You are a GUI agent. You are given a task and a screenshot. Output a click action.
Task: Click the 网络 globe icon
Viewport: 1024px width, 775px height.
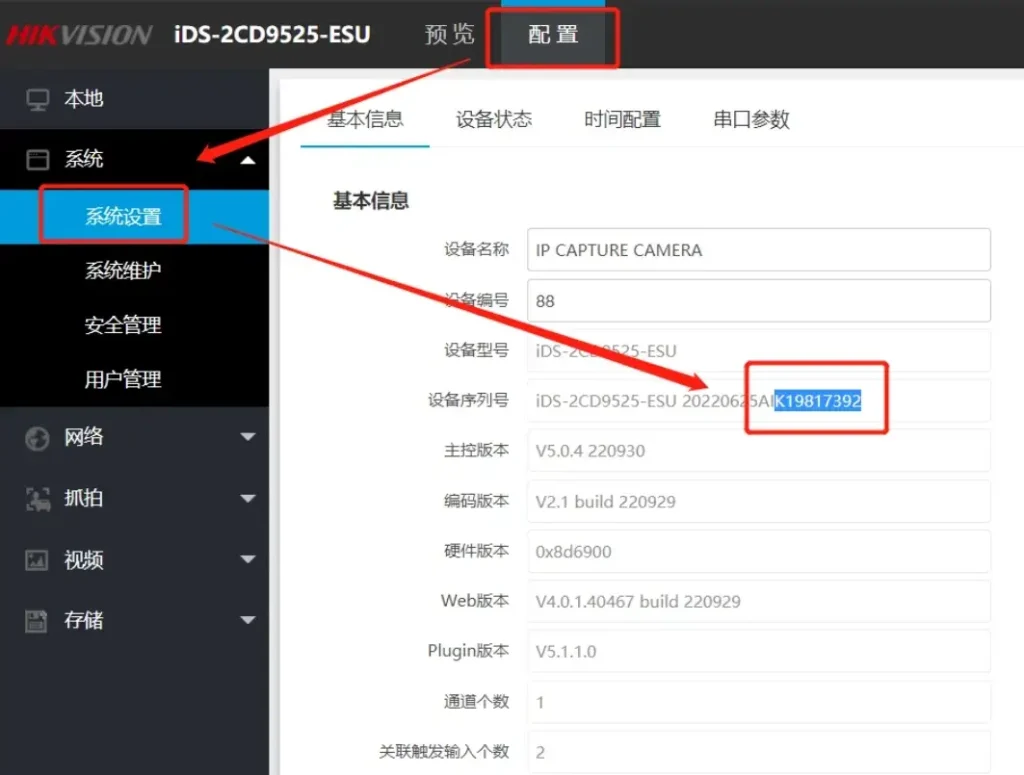(x=36, y=438)
